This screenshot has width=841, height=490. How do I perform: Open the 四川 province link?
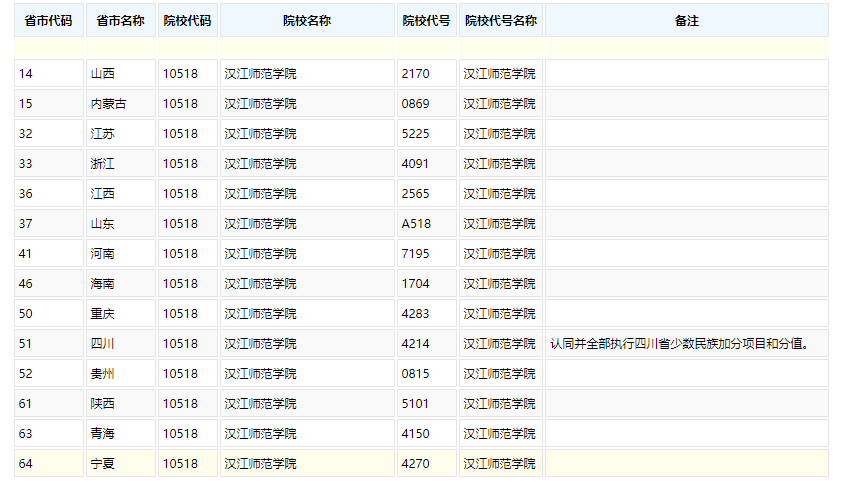point(103,344)
